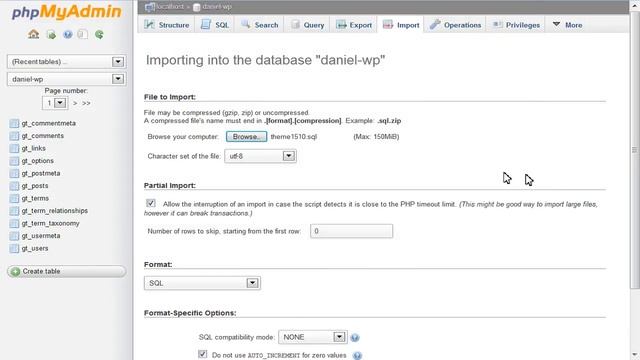This screenshot has height=360, width=640.
Task: Open the gt_comments table link
Action: [x=42, y=136]
